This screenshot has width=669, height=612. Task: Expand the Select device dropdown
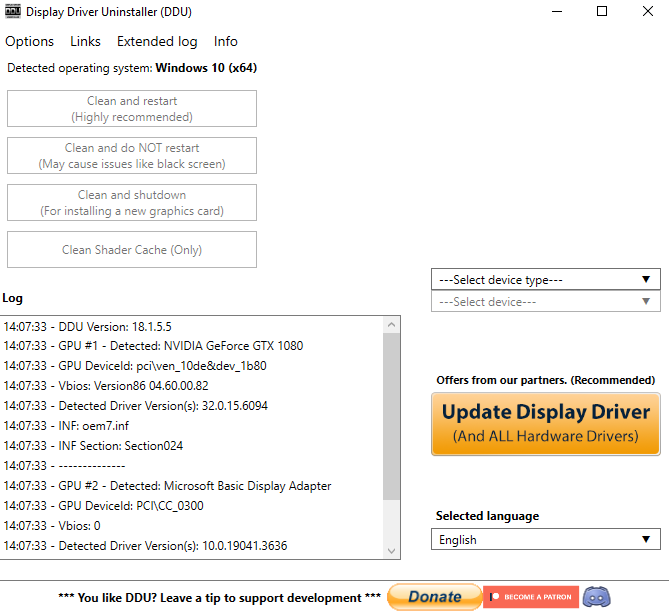tap(546, 302)
